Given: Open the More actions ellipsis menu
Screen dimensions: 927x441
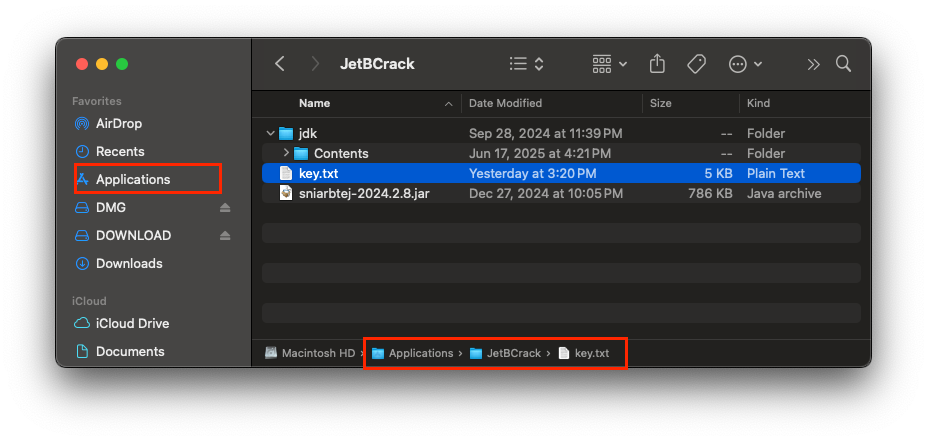Looking at the screenshot, I should (x=745, y=64).
